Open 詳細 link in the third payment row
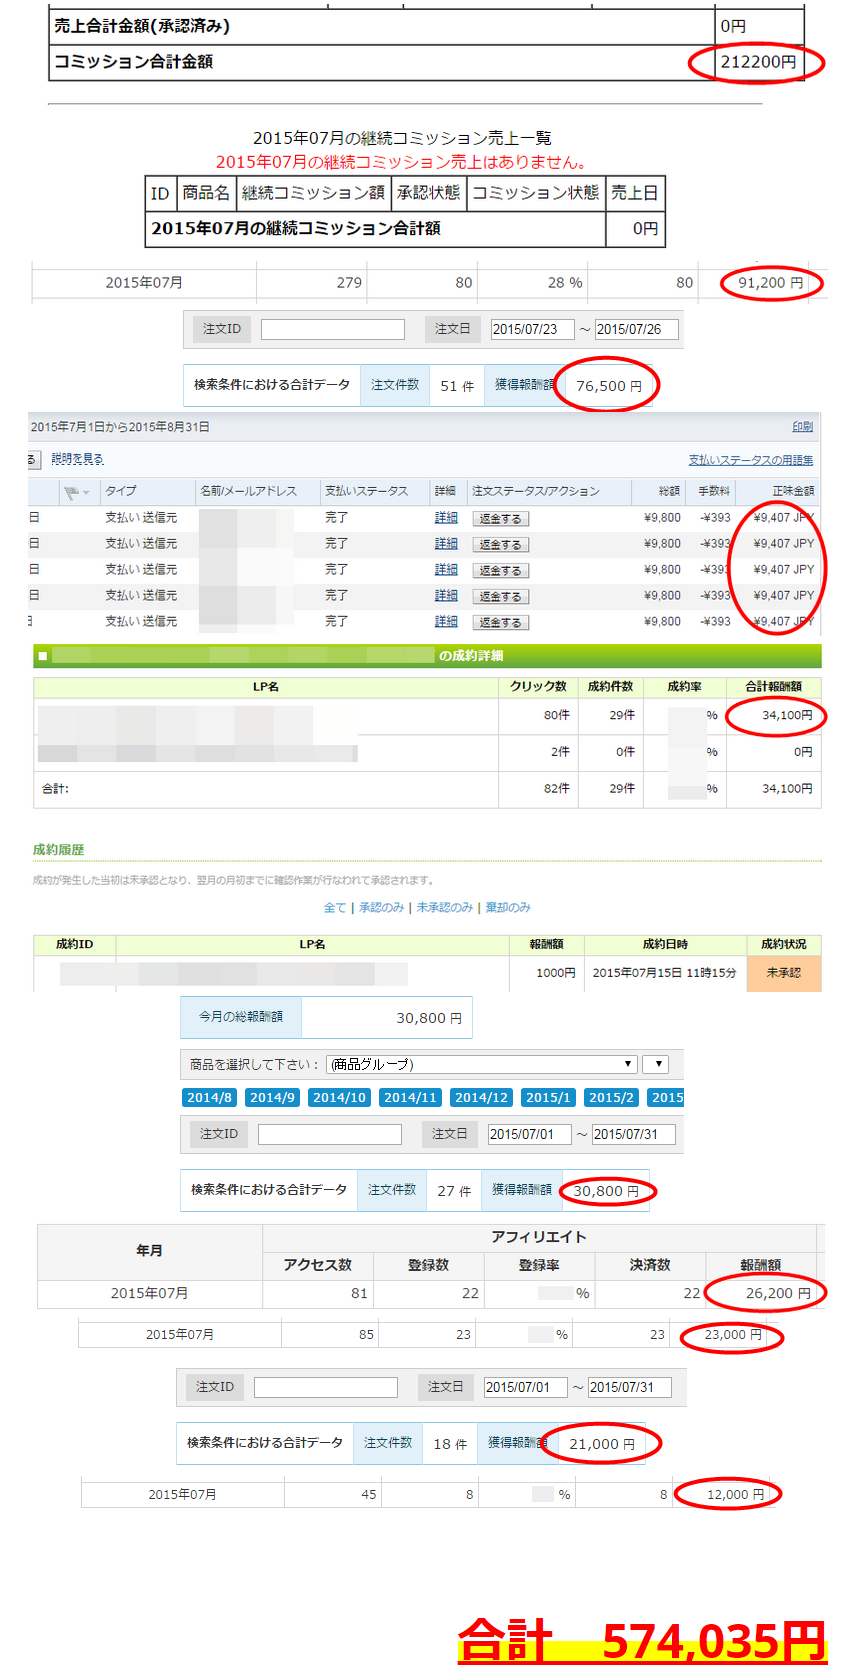The height and width of the screenshot is (1680, 856). (446, 570)
